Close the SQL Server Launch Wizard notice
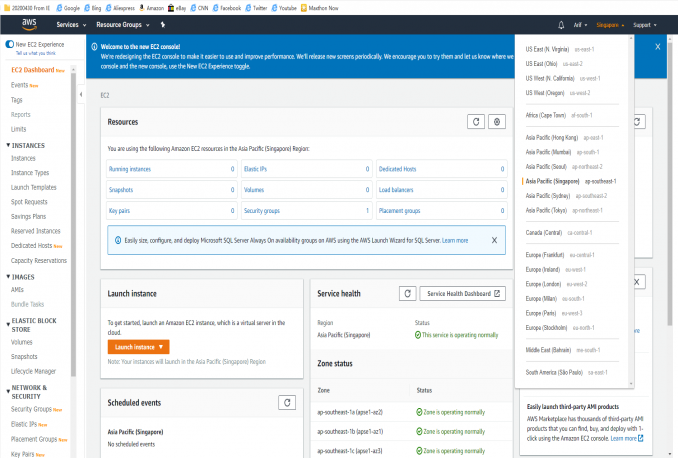Screen dimensions: 678x458 coord(493,240)
